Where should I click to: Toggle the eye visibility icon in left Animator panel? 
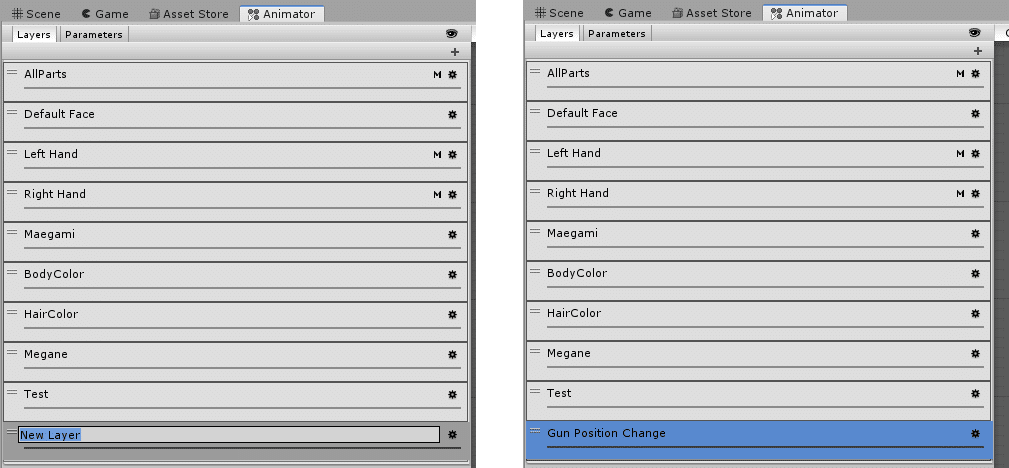pyautogui.click(x=451, y=33)
